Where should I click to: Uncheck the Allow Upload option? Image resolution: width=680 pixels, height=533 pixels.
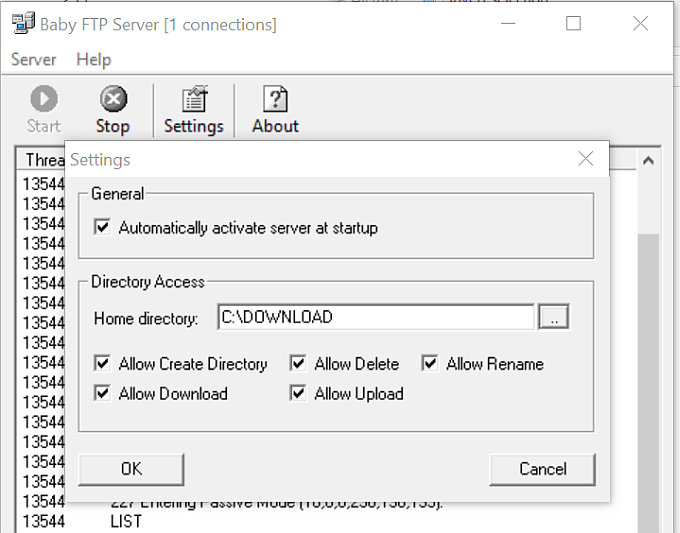[x=298, y=394]
